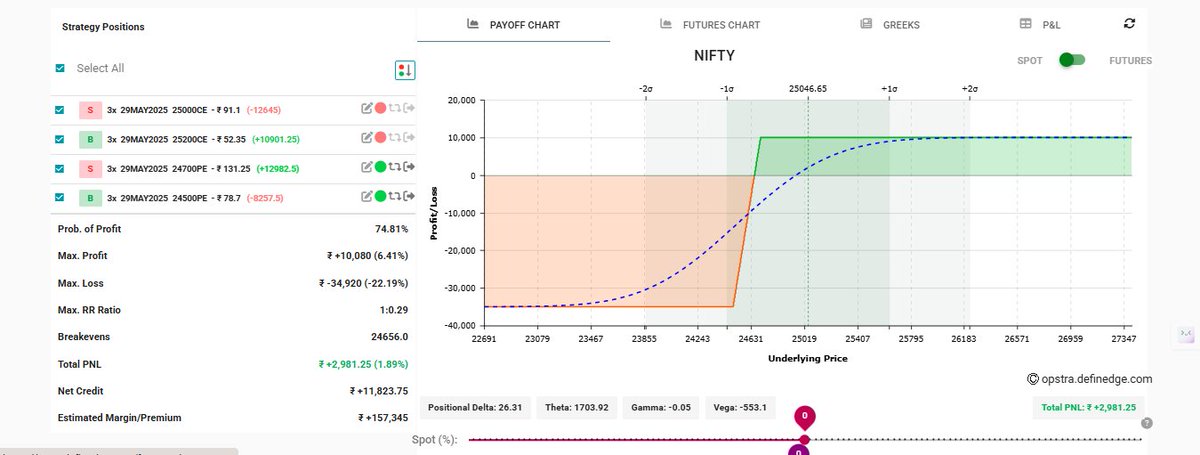Click the sort positions icon beside Select All
Image resolution: width=1200 pixels, height=455 pixels.
coord(405,70)
